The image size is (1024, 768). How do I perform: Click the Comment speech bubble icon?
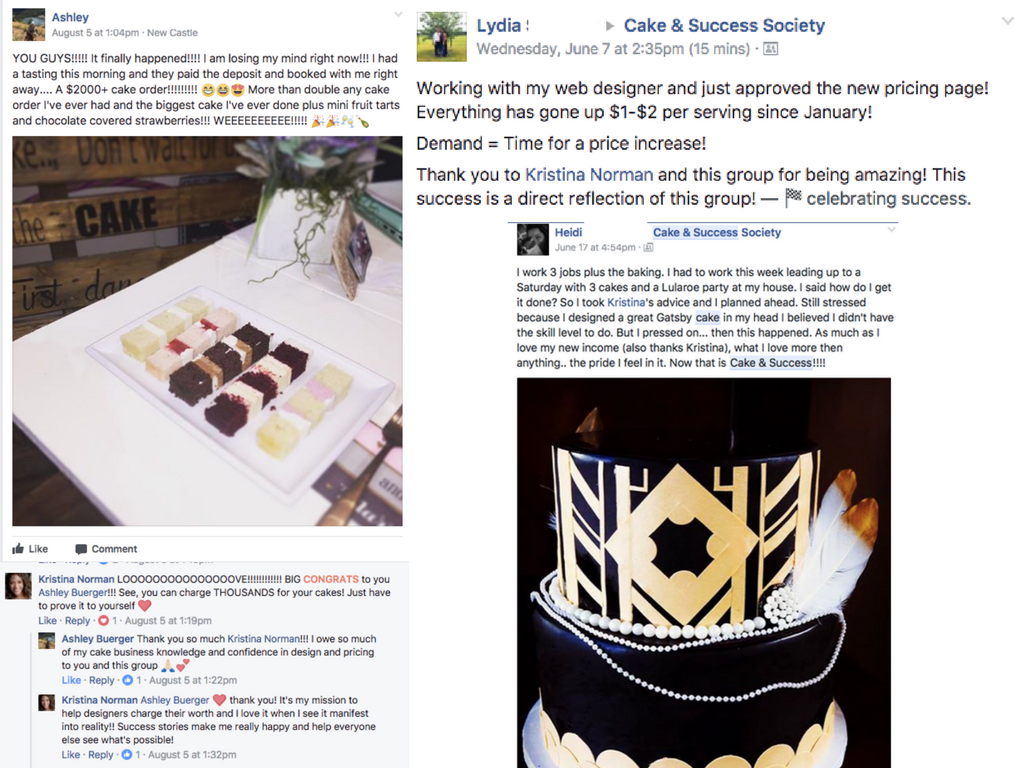click(x=81, y=549)
